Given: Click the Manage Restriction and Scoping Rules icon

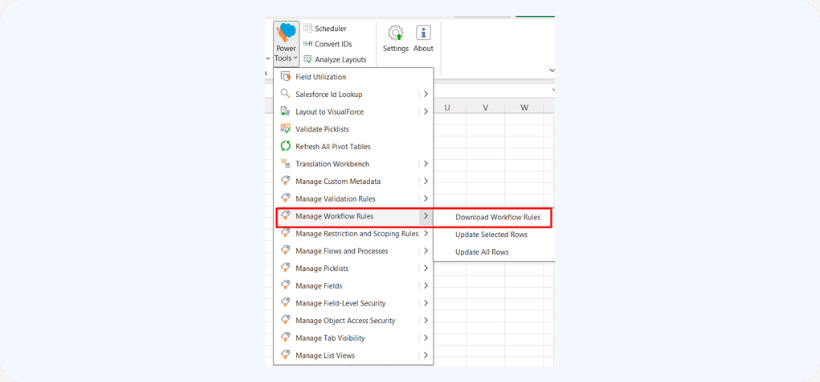Looking at the screenshot, I should [x=286, y=233].
